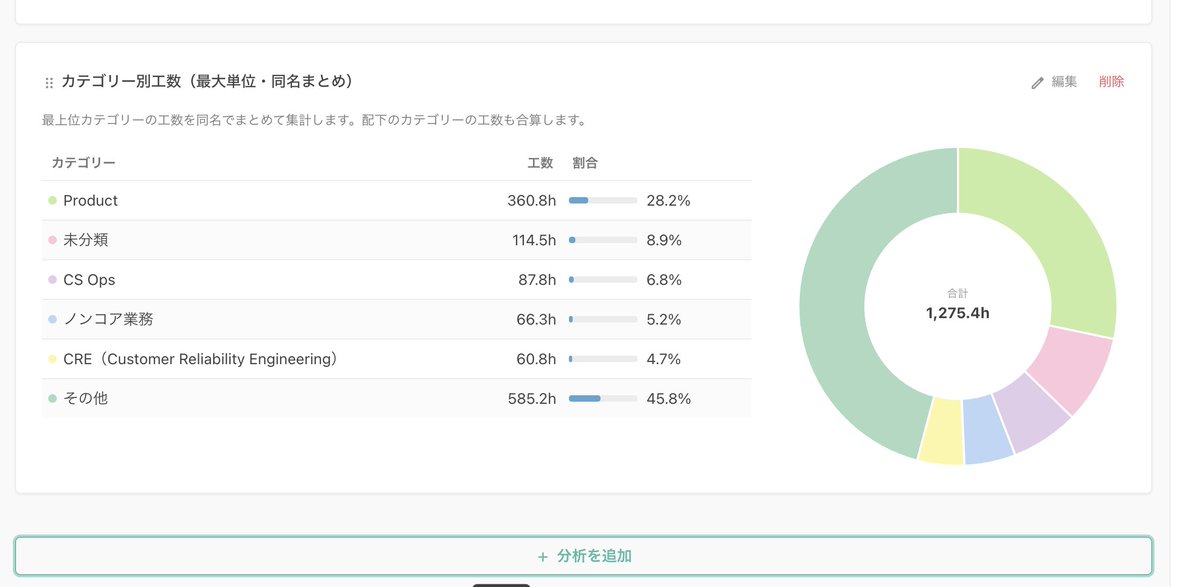The width and height of the screenshot is (1200, 587).
Task: Click the 60.8h value for CRE
Action: [x=536, y=358]
